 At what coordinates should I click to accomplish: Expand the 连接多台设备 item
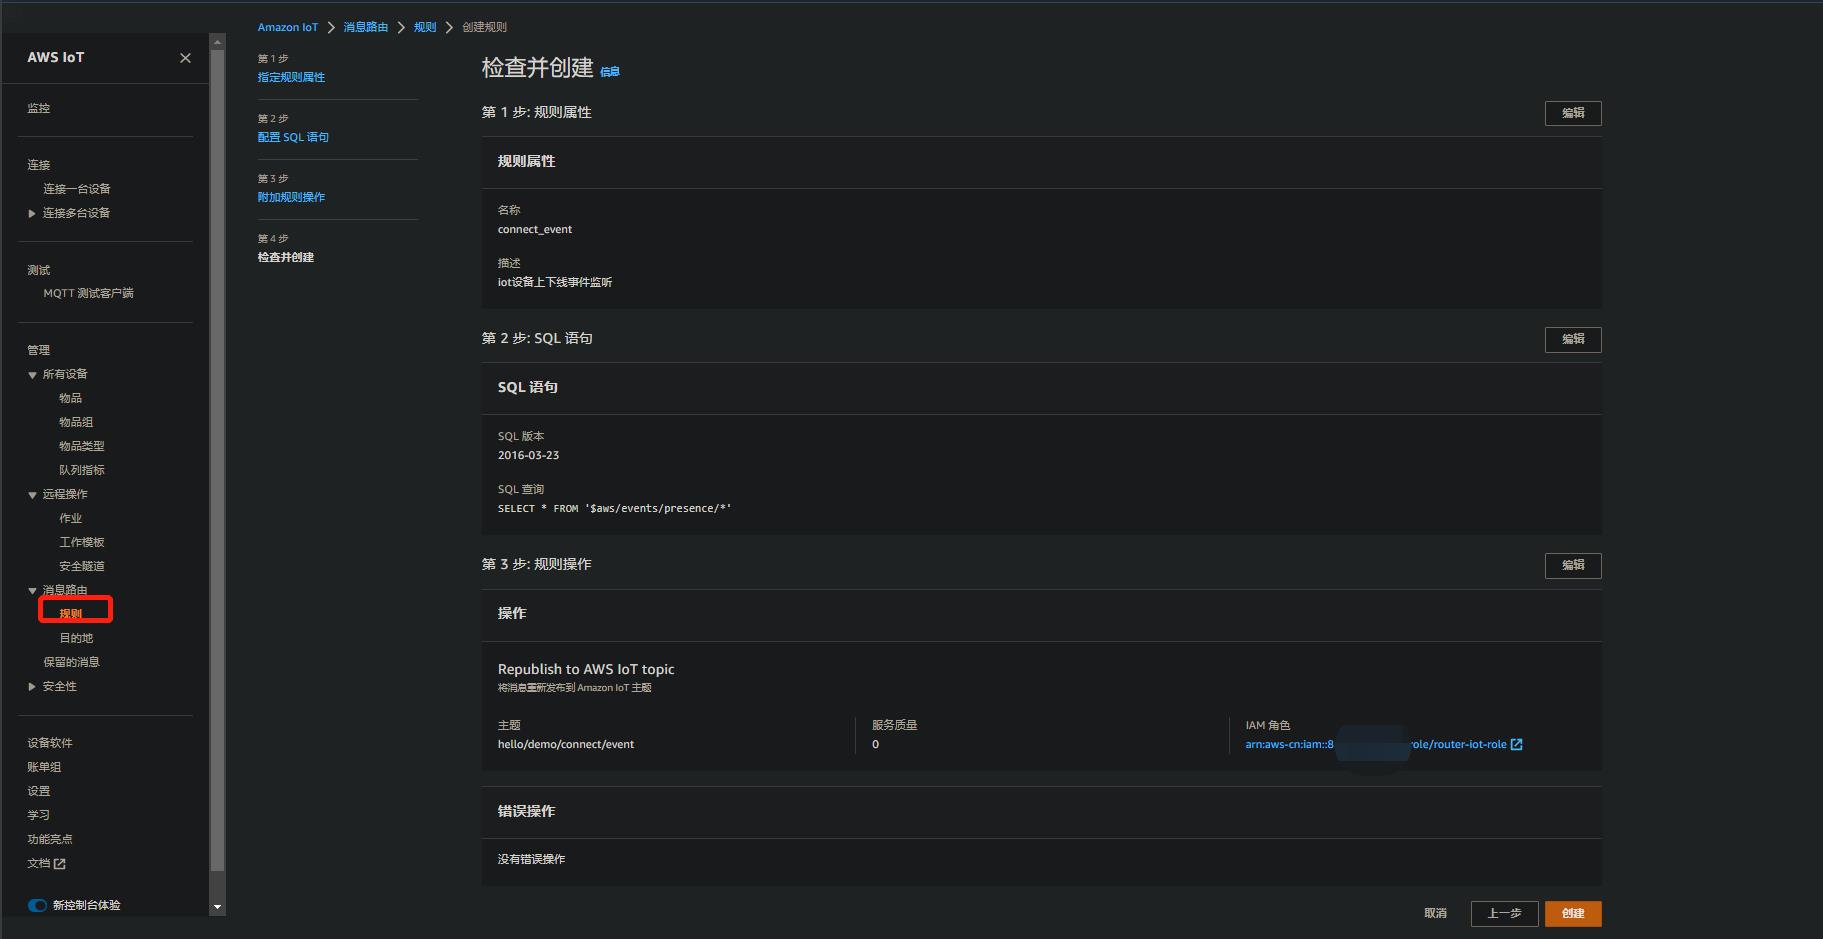pyautogui.click(x=31, y=212)
